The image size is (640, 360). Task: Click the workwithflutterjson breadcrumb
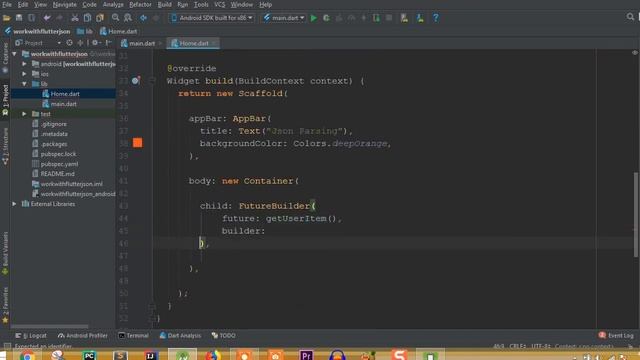pyautogui.click(x=37, y=31)
